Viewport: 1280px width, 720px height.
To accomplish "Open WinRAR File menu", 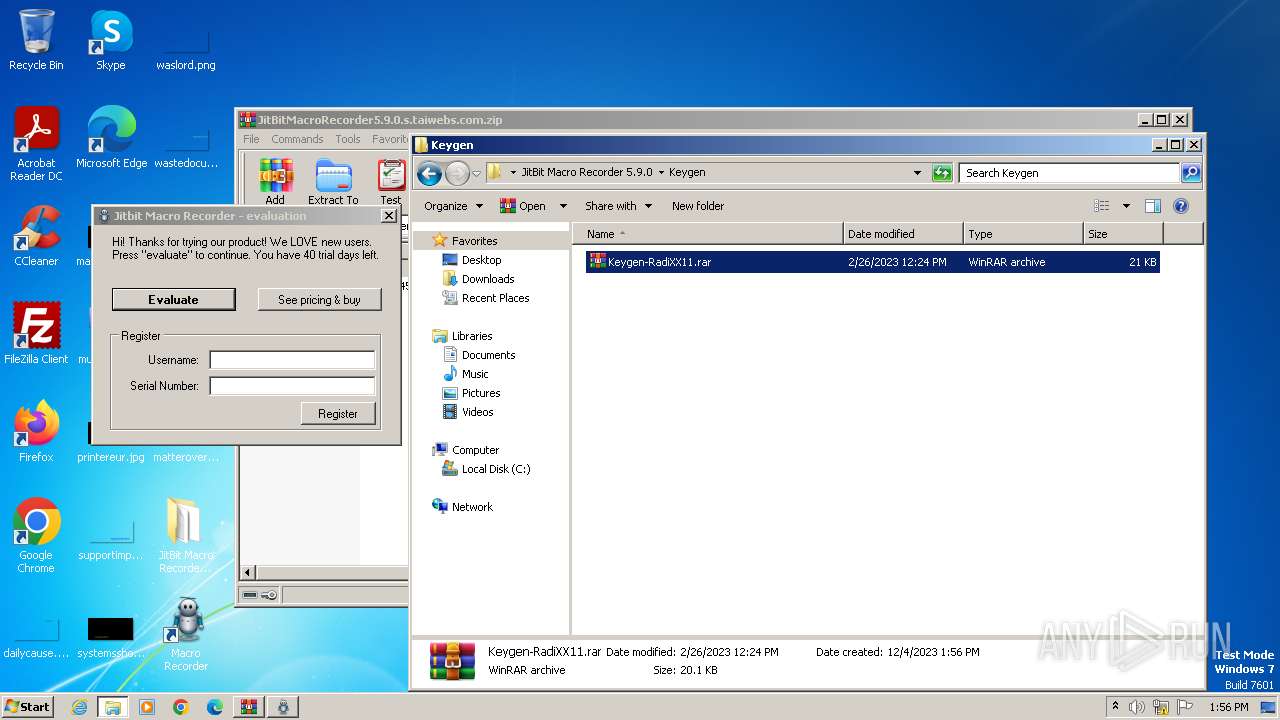I will tap(251, 139).
